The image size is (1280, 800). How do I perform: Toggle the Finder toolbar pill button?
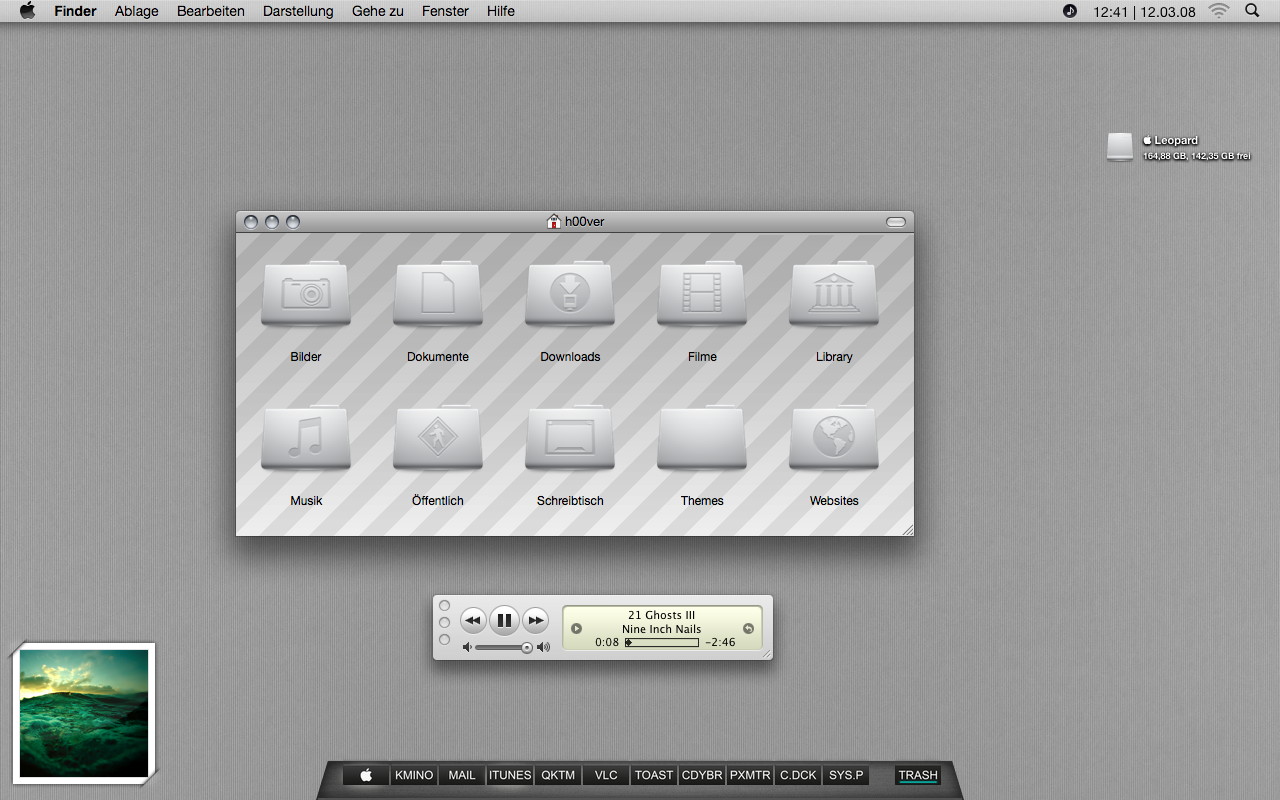pos(896,221)
